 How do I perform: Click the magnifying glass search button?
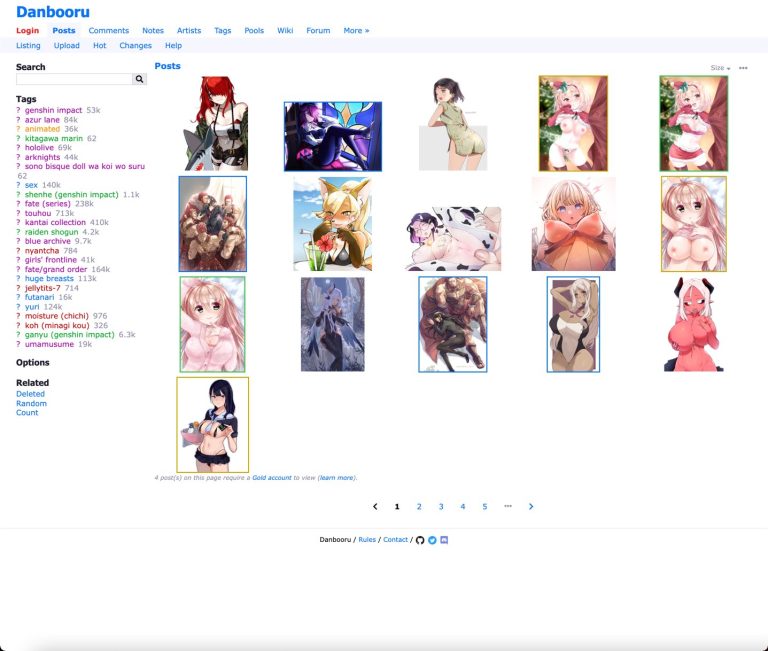[x=140, y=79]
